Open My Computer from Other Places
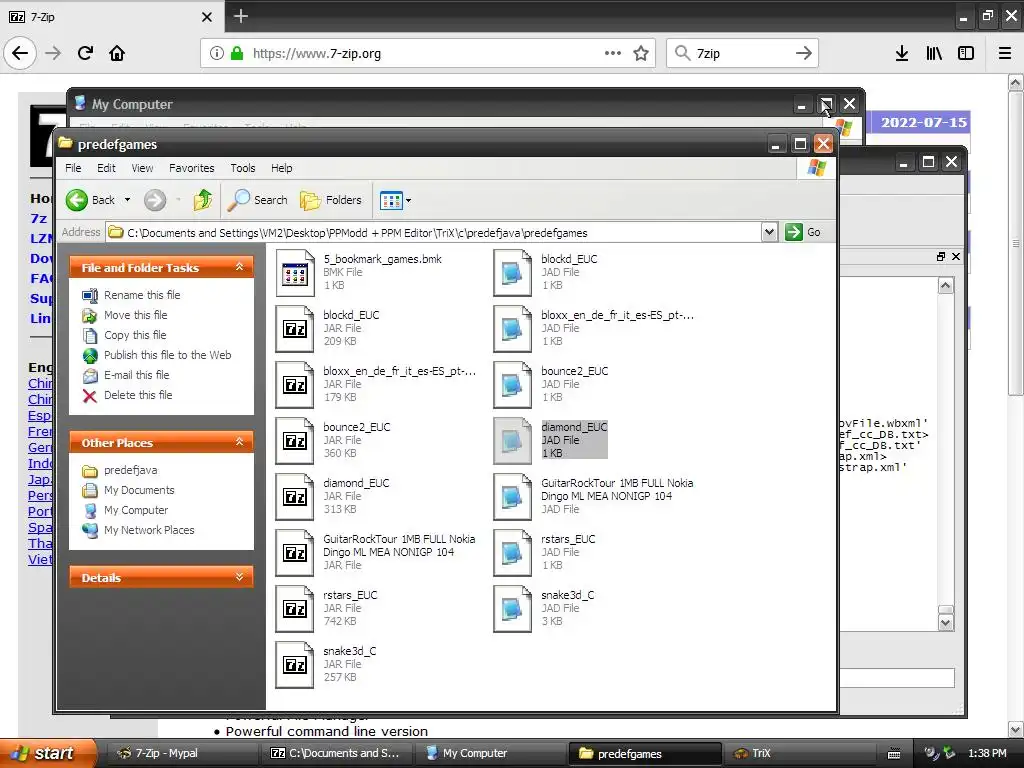1024x768 pixels. tap(136, 510)
